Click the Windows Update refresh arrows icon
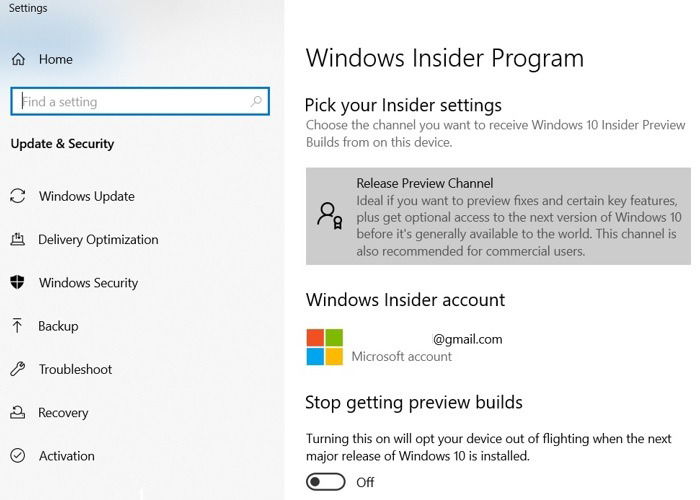The width and height of the screenshot is (700, 500). pyautogui.click(x=18, y=196)
